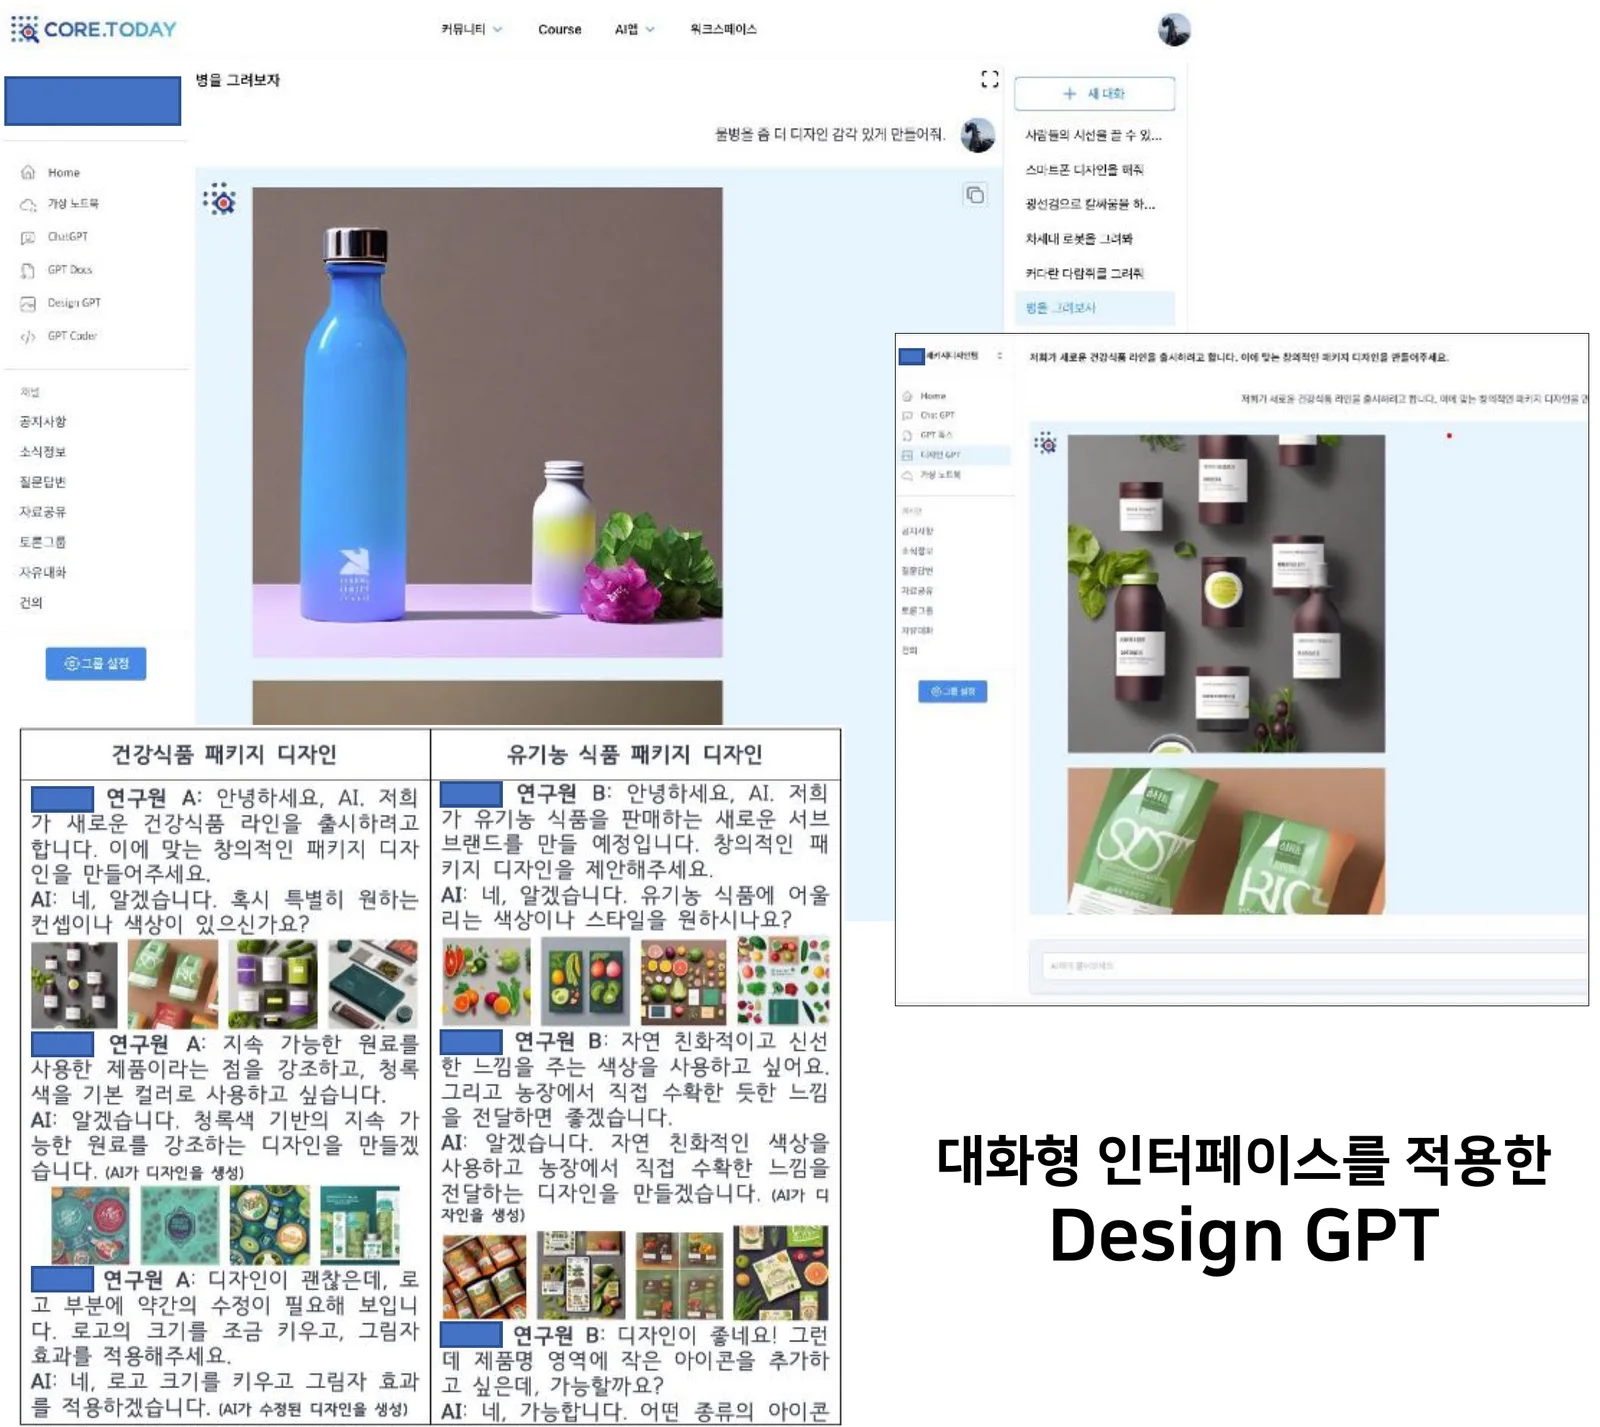
Task: Open GPT Docs in the main sidebar
Action: tap(58, 270)
